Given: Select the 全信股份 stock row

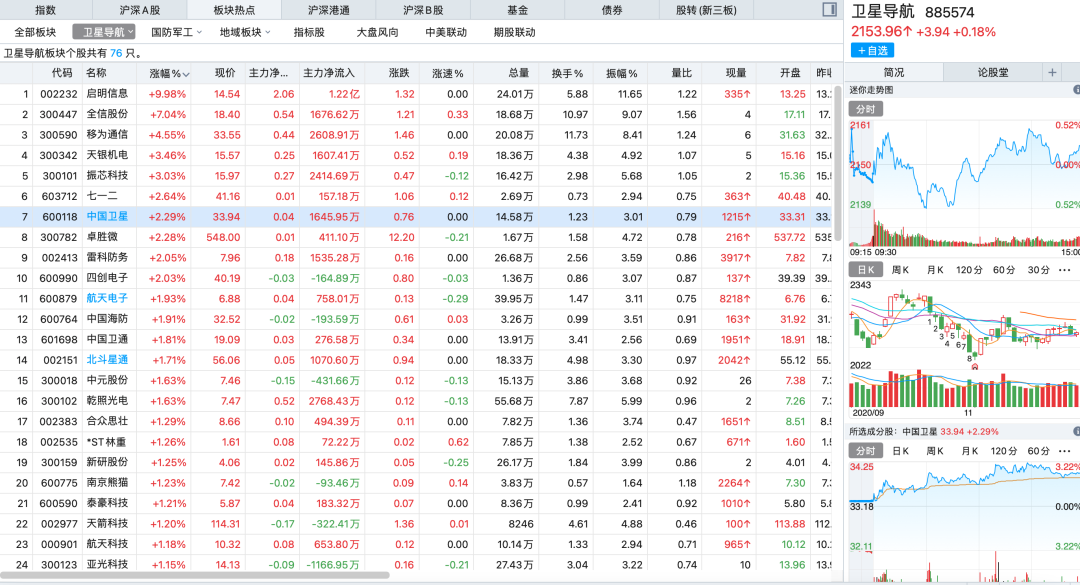Looking at the screenshot, I should tap(416, 114).
